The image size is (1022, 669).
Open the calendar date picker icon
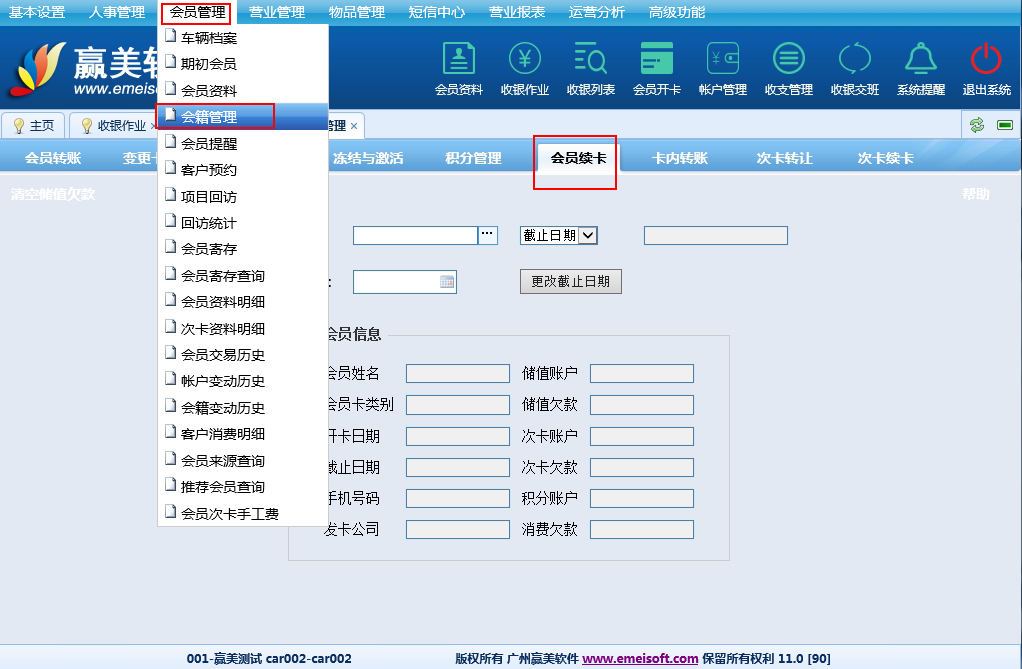pos(447,282)
